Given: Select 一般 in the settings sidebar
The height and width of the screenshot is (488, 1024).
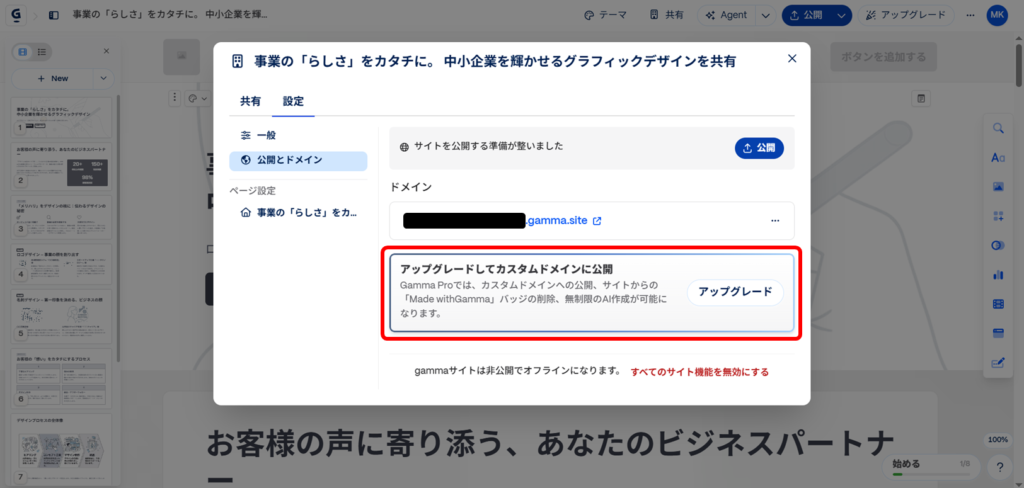Looking at the screenshot, I should tap(265, 135).
